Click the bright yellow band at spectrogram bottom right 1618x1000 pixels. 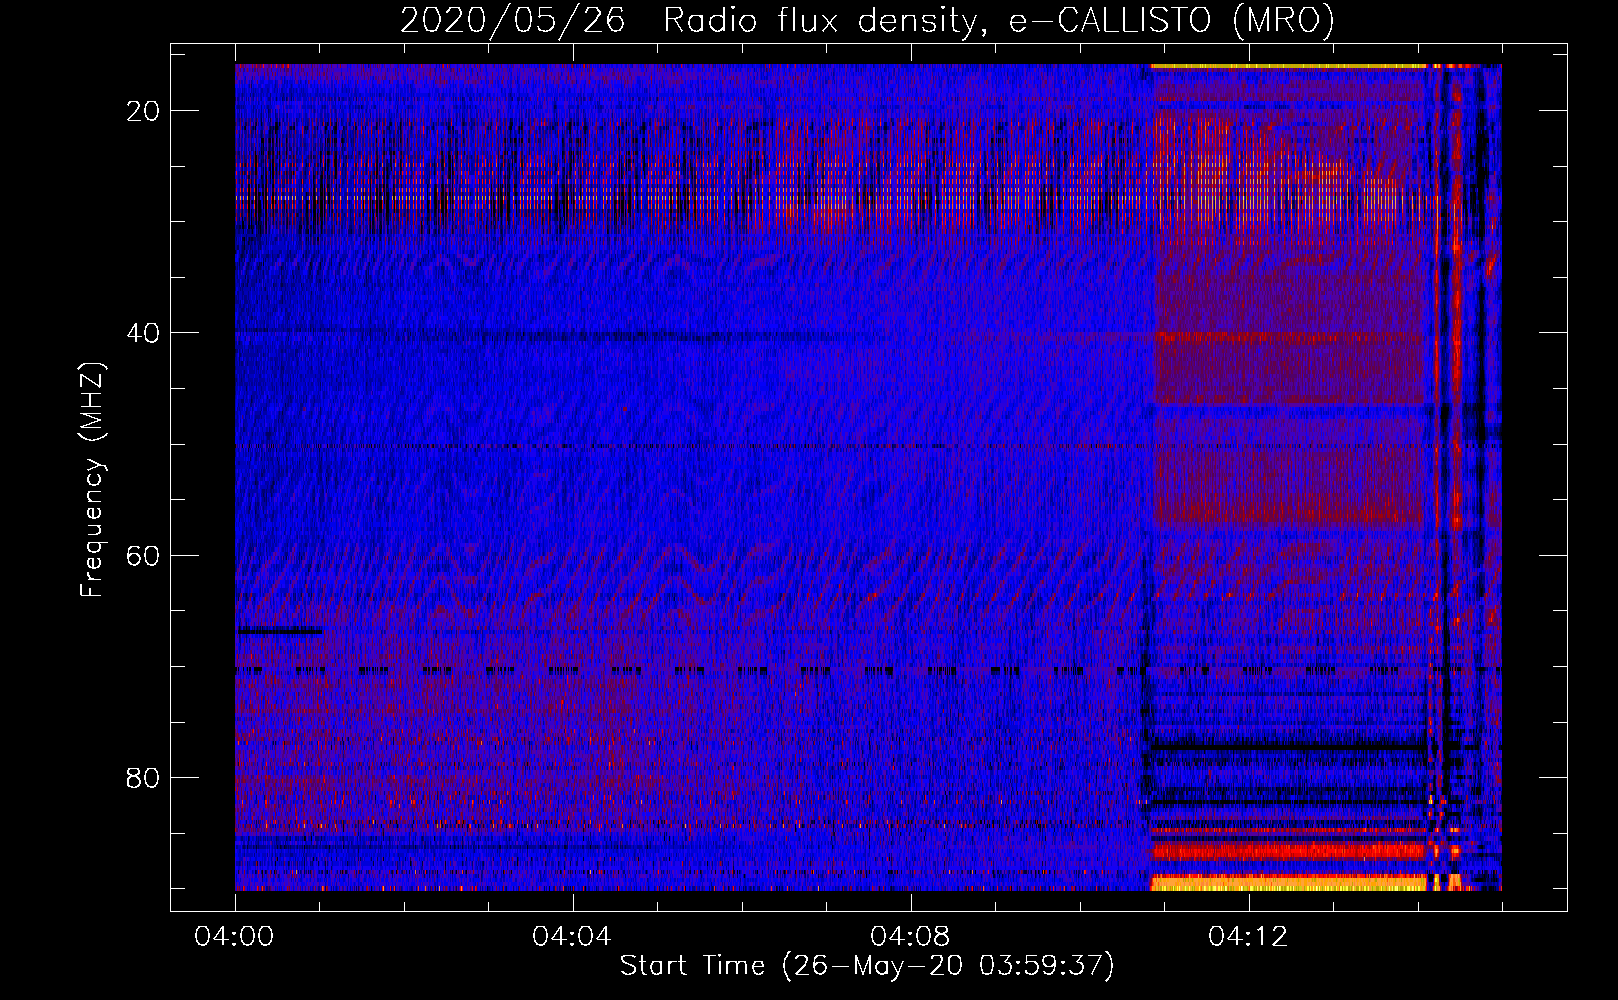[1290, 883]
